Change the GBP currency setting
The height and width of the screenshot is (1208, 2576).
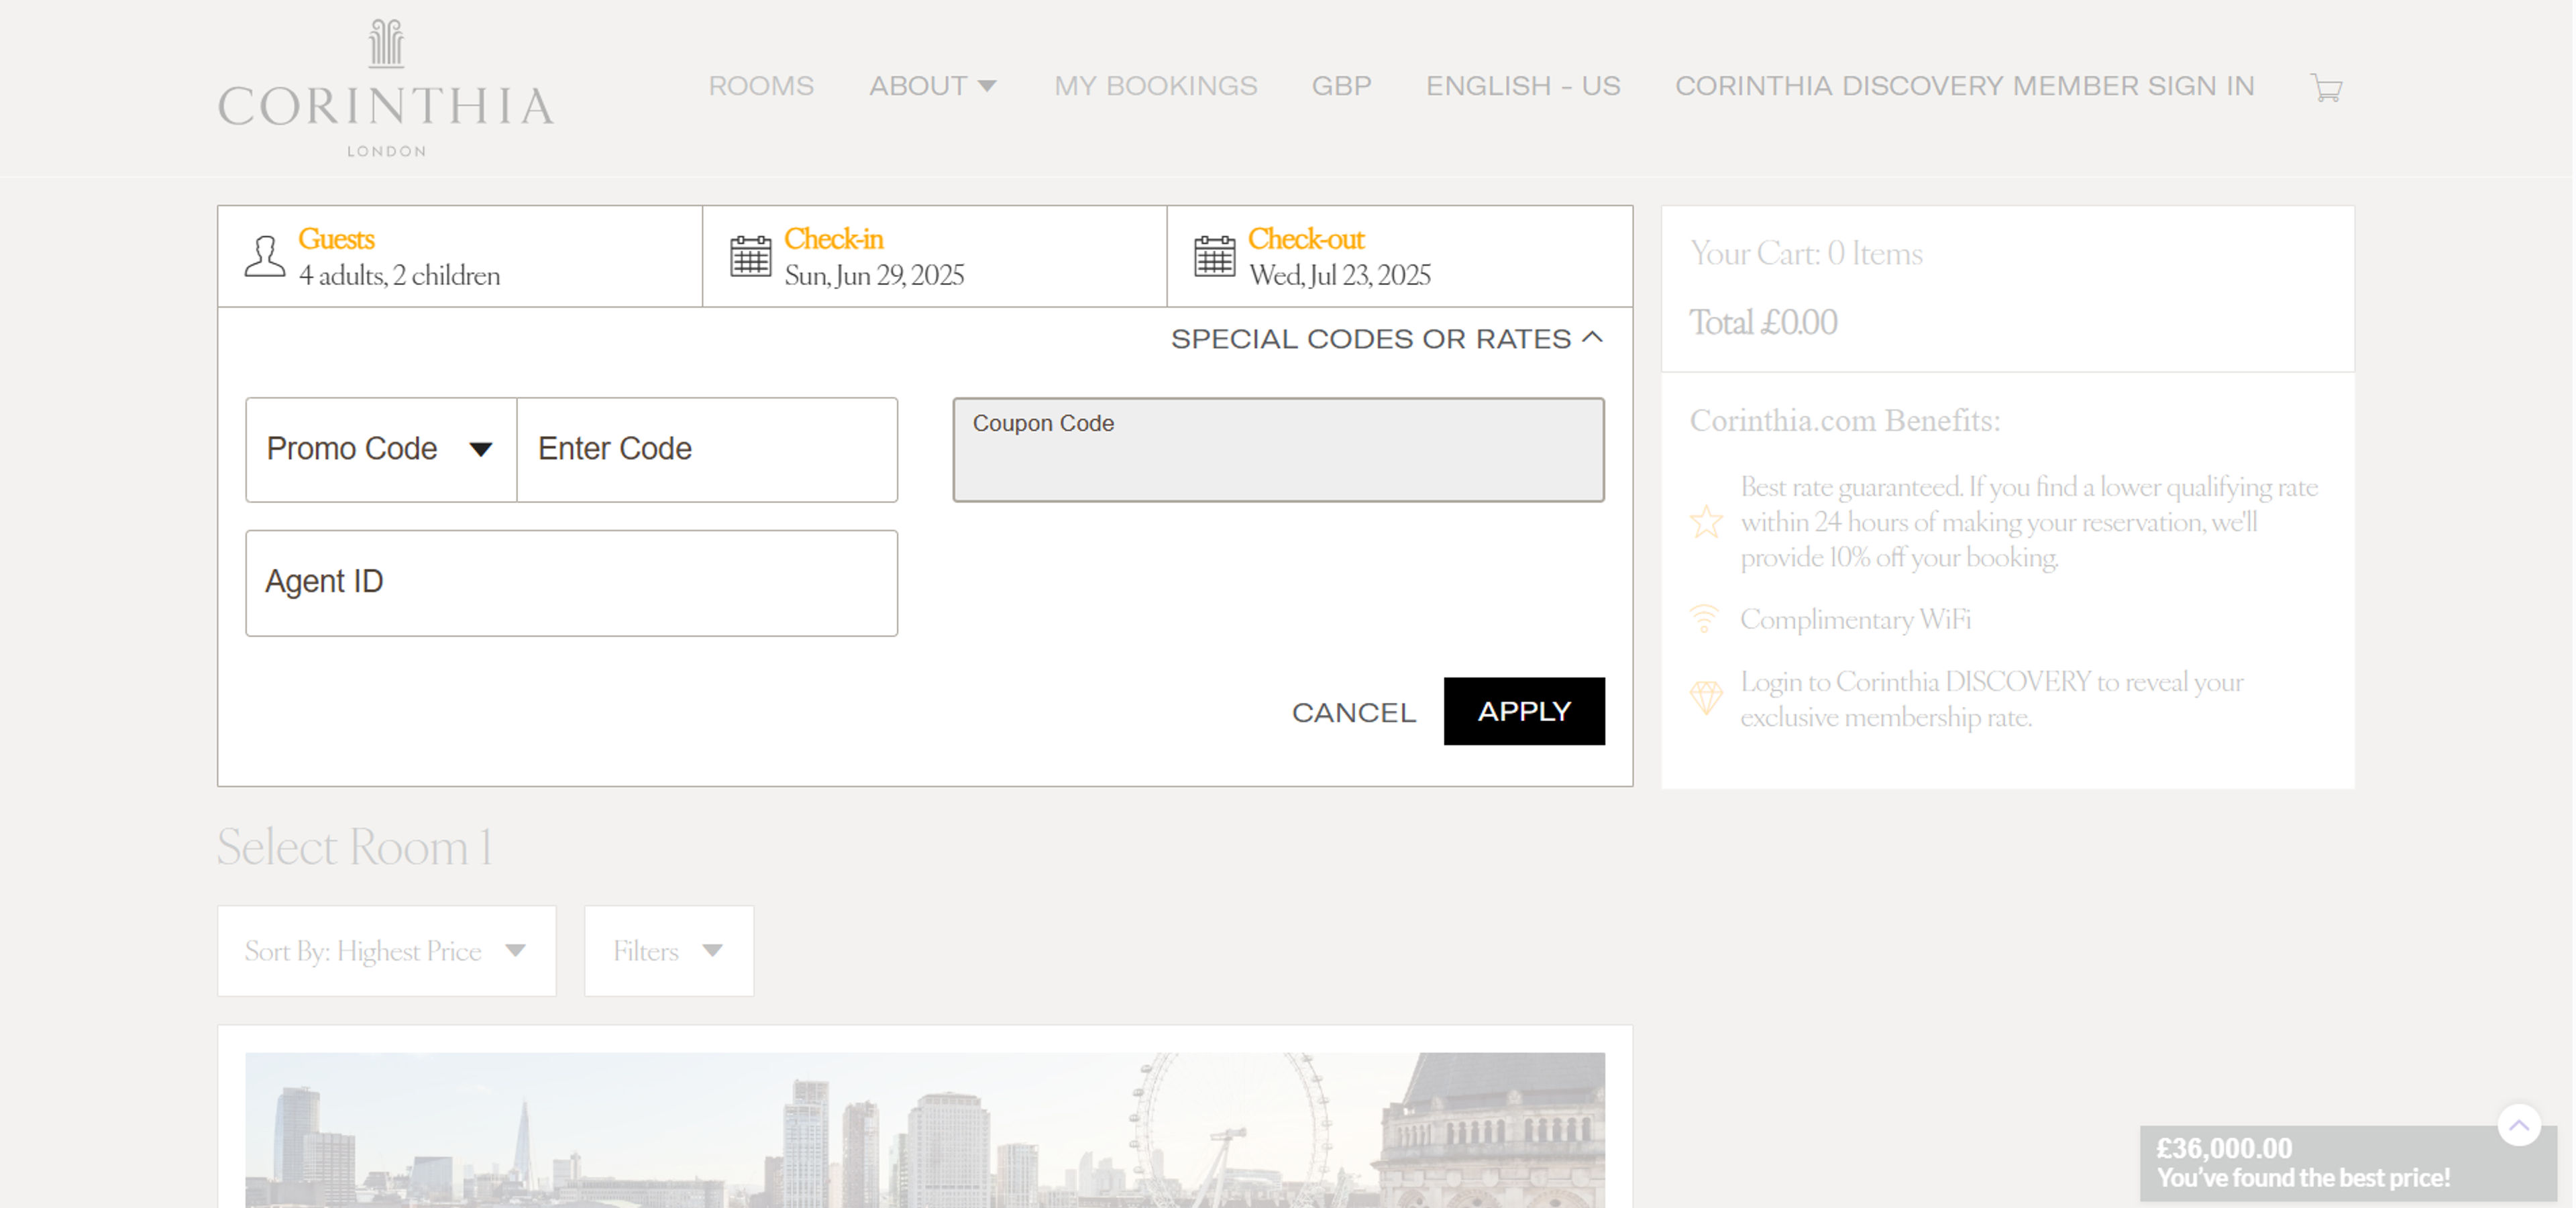pyautogui.click(x=1341, y=86)
